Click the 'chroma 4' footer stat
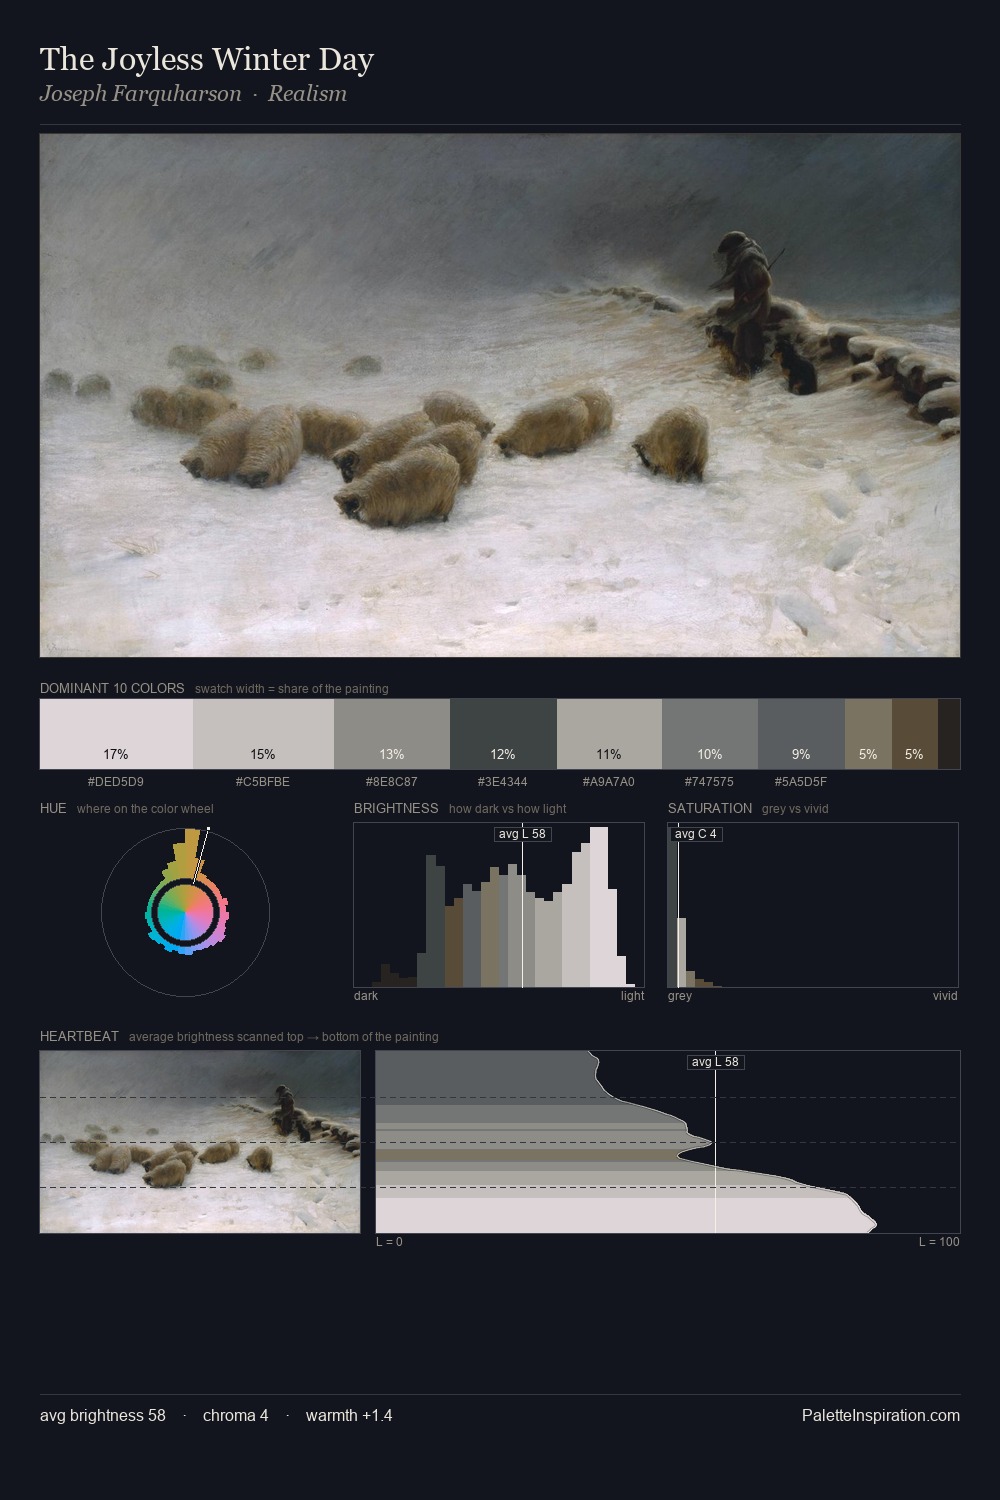Image resolution: width=1000 pixels, height=1500 pixels. (x=235, y=1416)
